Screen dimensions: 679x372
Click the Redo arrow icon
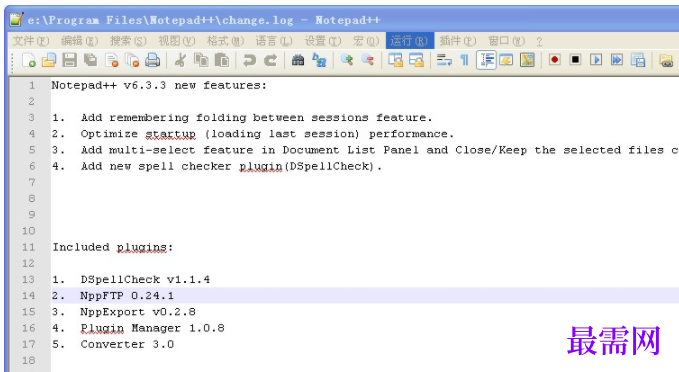[270, 60]
